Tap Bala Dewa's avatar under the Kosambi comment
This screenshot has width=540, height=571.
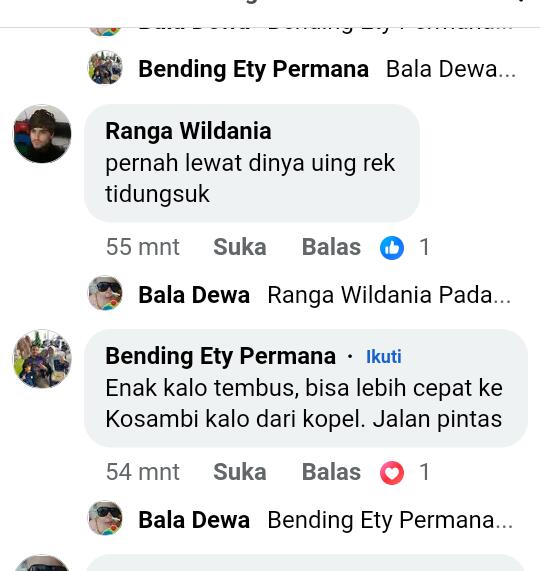click(x=105, y=518)
